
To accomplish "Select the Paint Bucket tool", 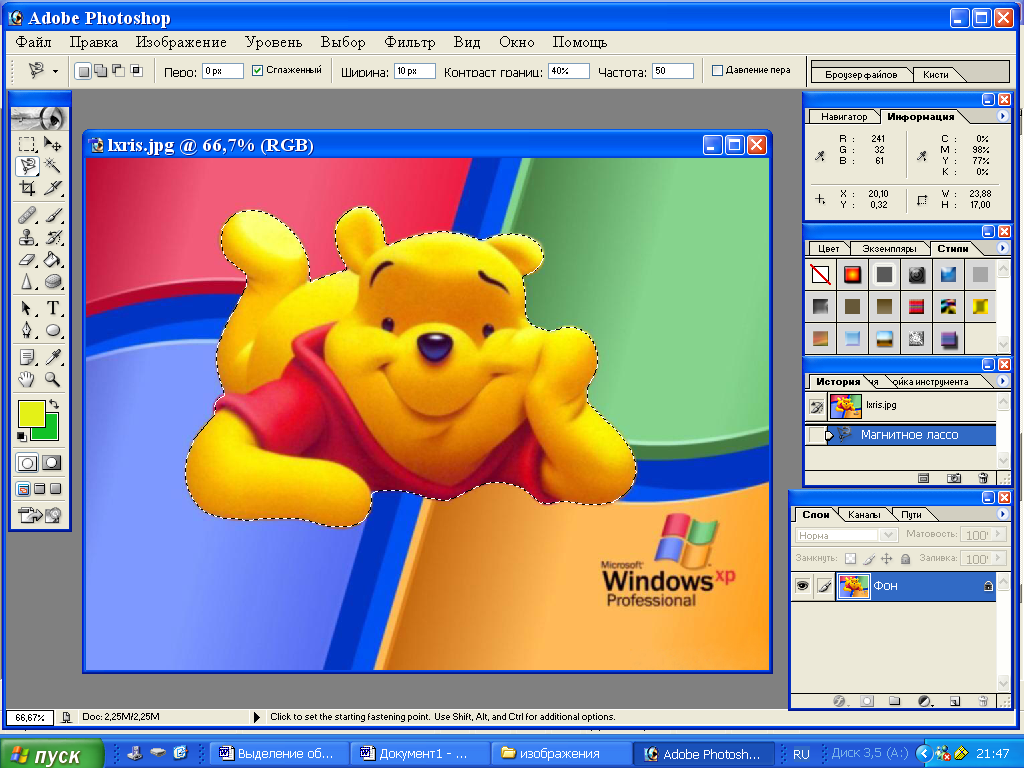I will [52, 259].
